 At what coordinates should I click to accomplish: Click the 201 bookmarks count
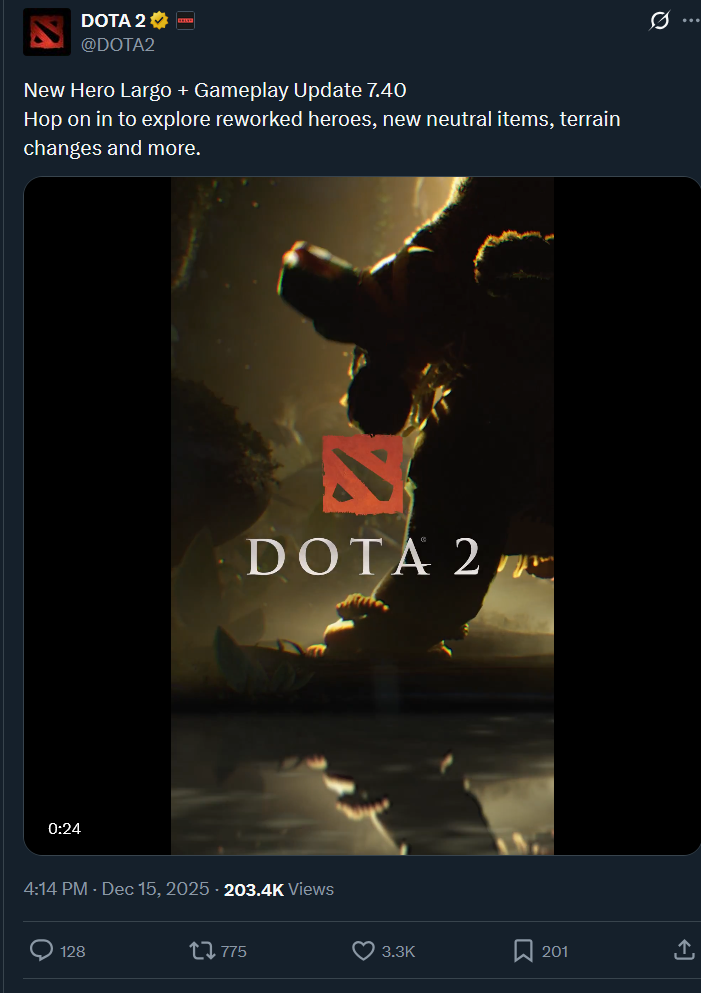(x=555, y=951)
